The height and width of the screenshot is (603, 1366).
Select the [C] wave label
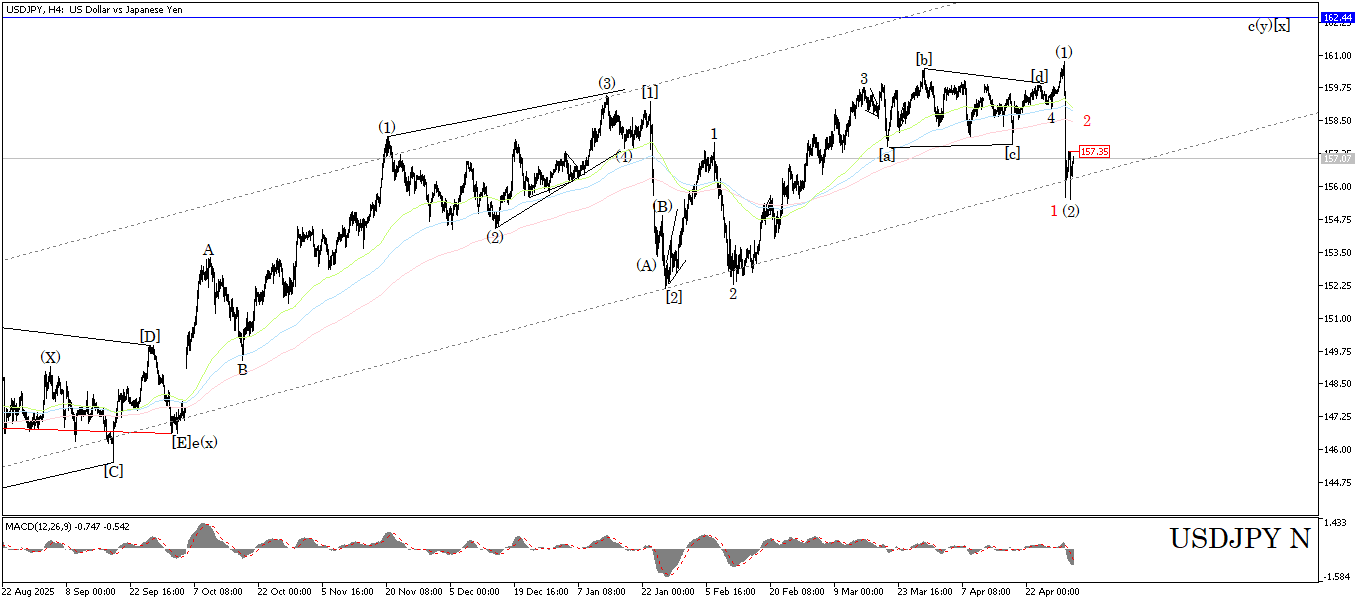pyautogui.click(x=113, y=471)
